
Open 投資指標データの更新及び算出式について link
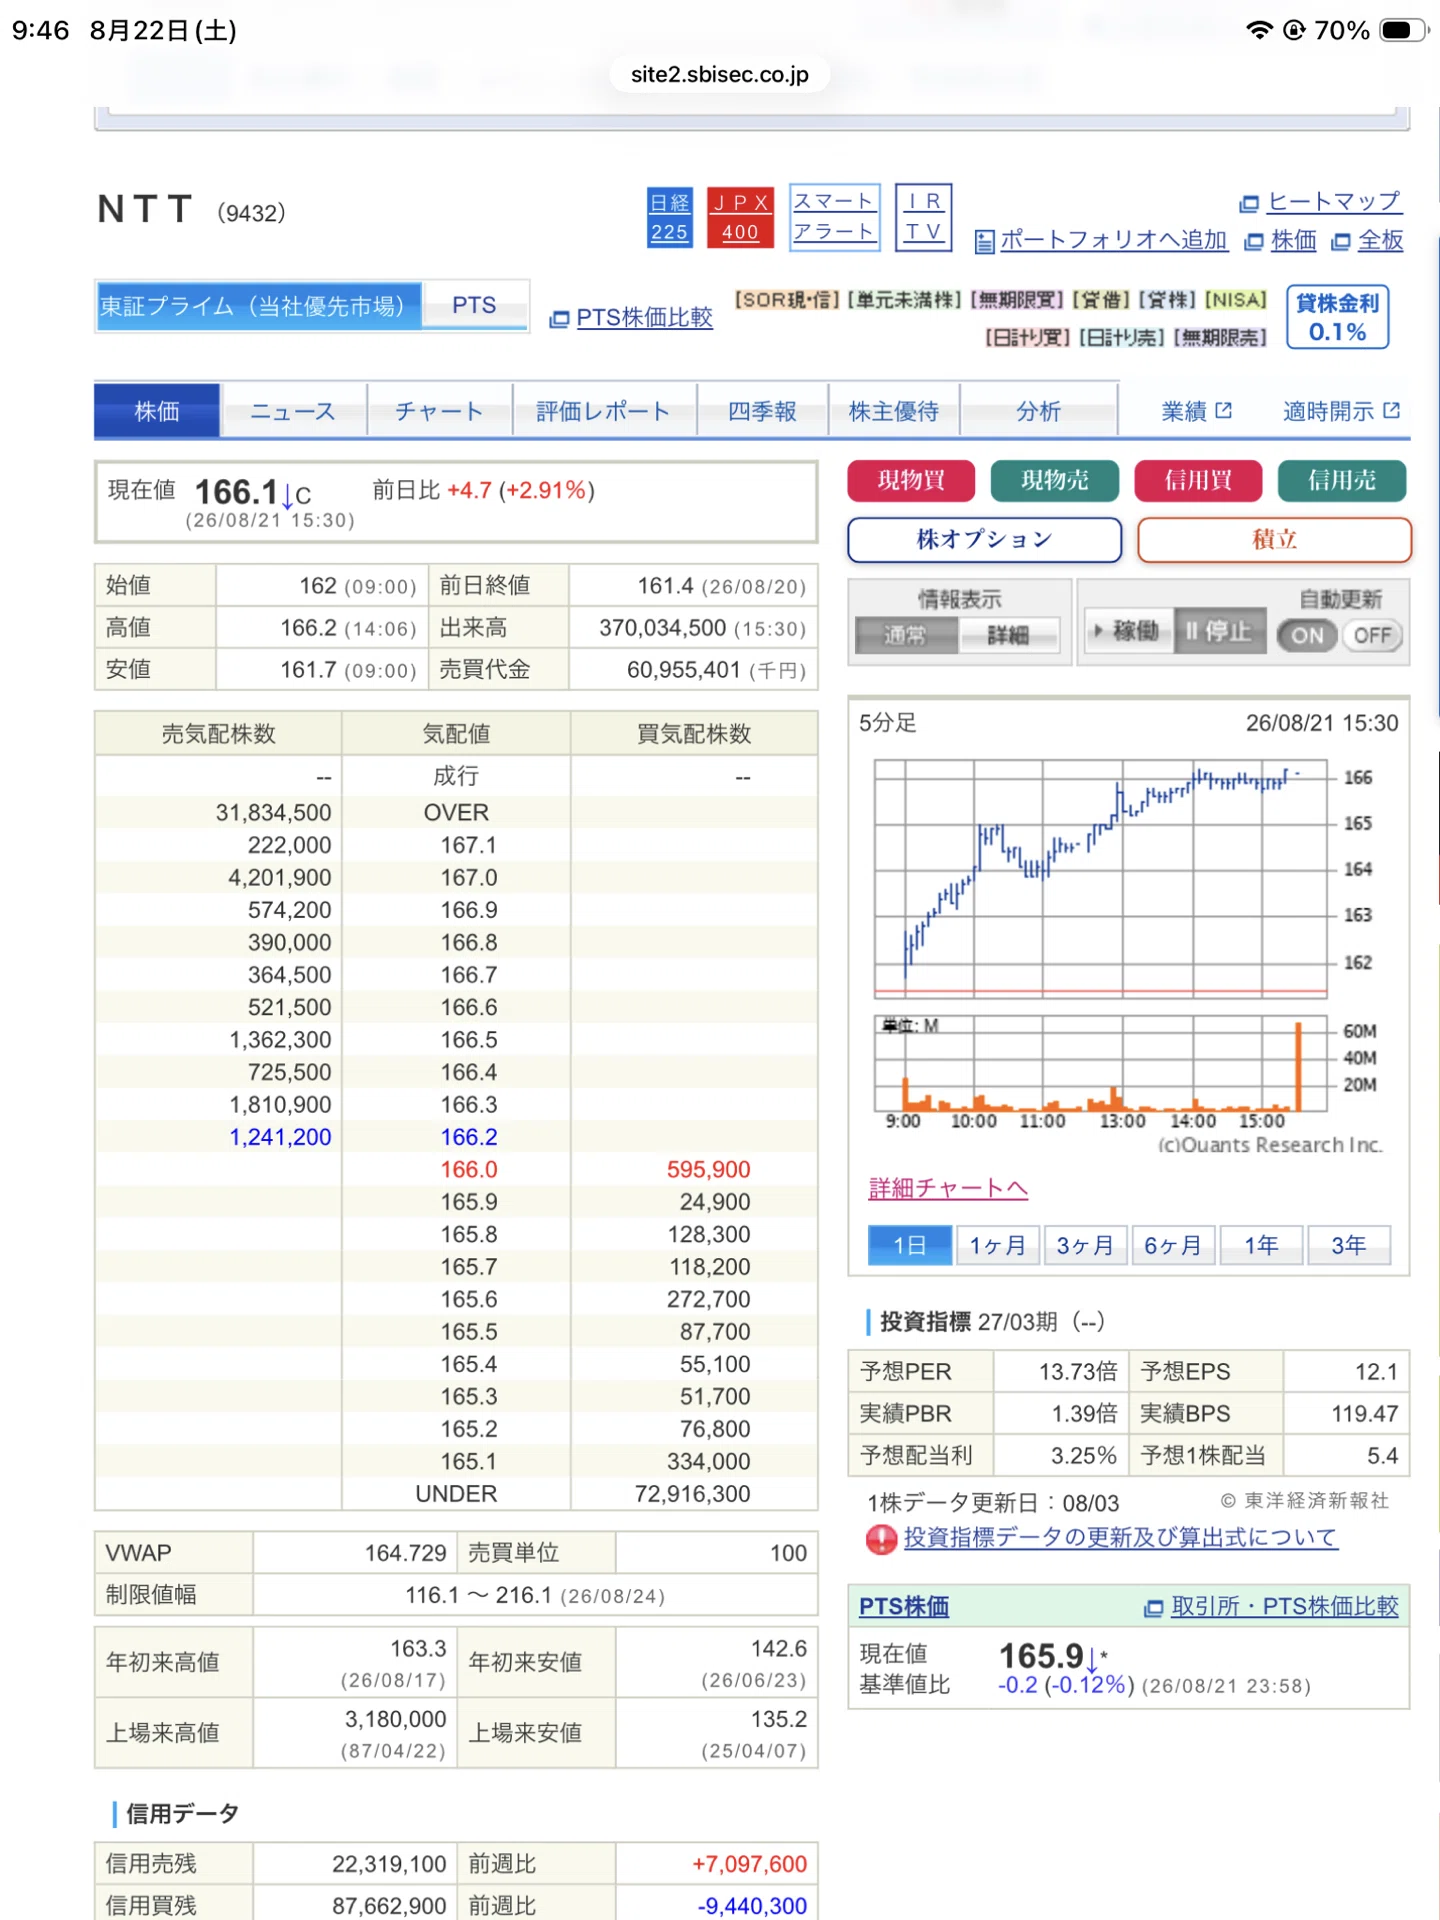[1120, 1538]
